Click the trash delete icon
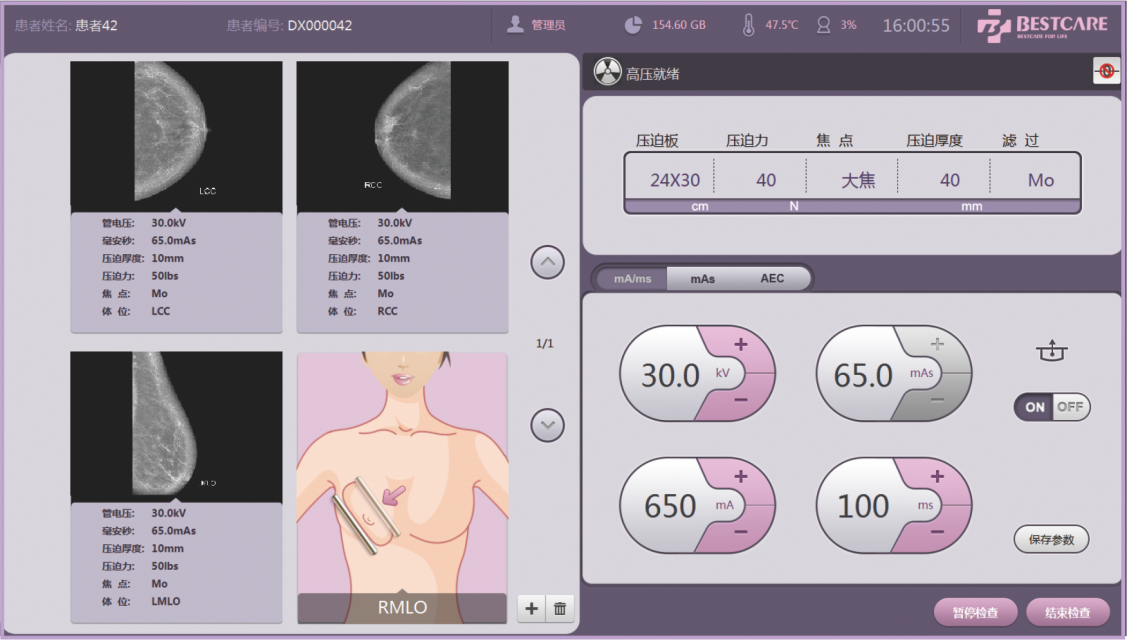Screen dimensions: 1127x640 [560, 608]
